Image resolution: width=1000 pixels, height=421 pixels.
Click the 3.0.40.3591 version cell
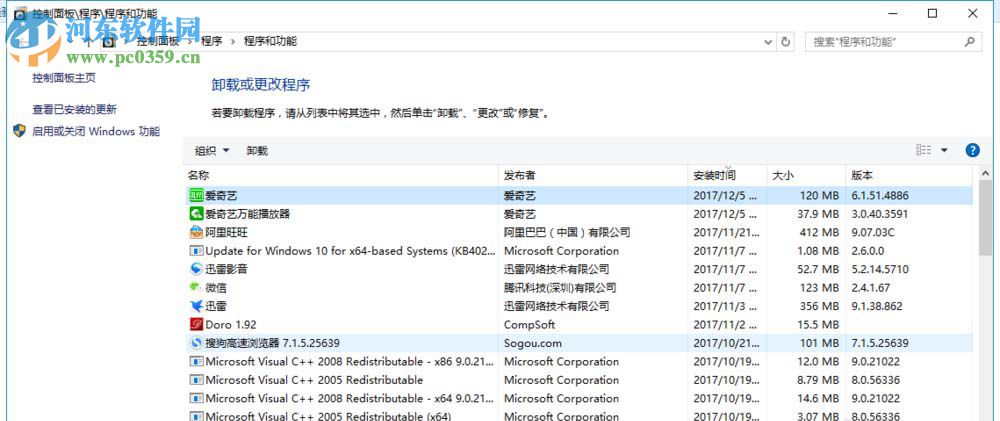tap(879, 214)
